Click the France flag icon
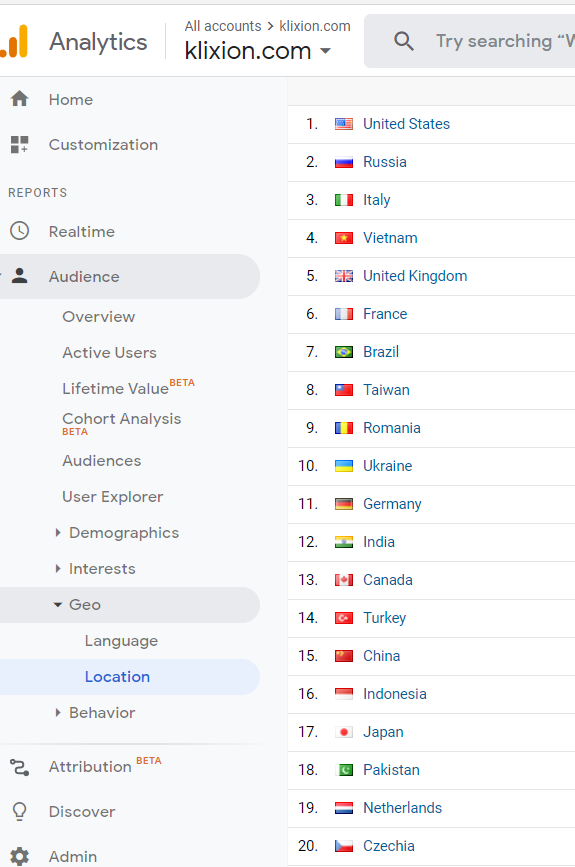 click(344, 314)
